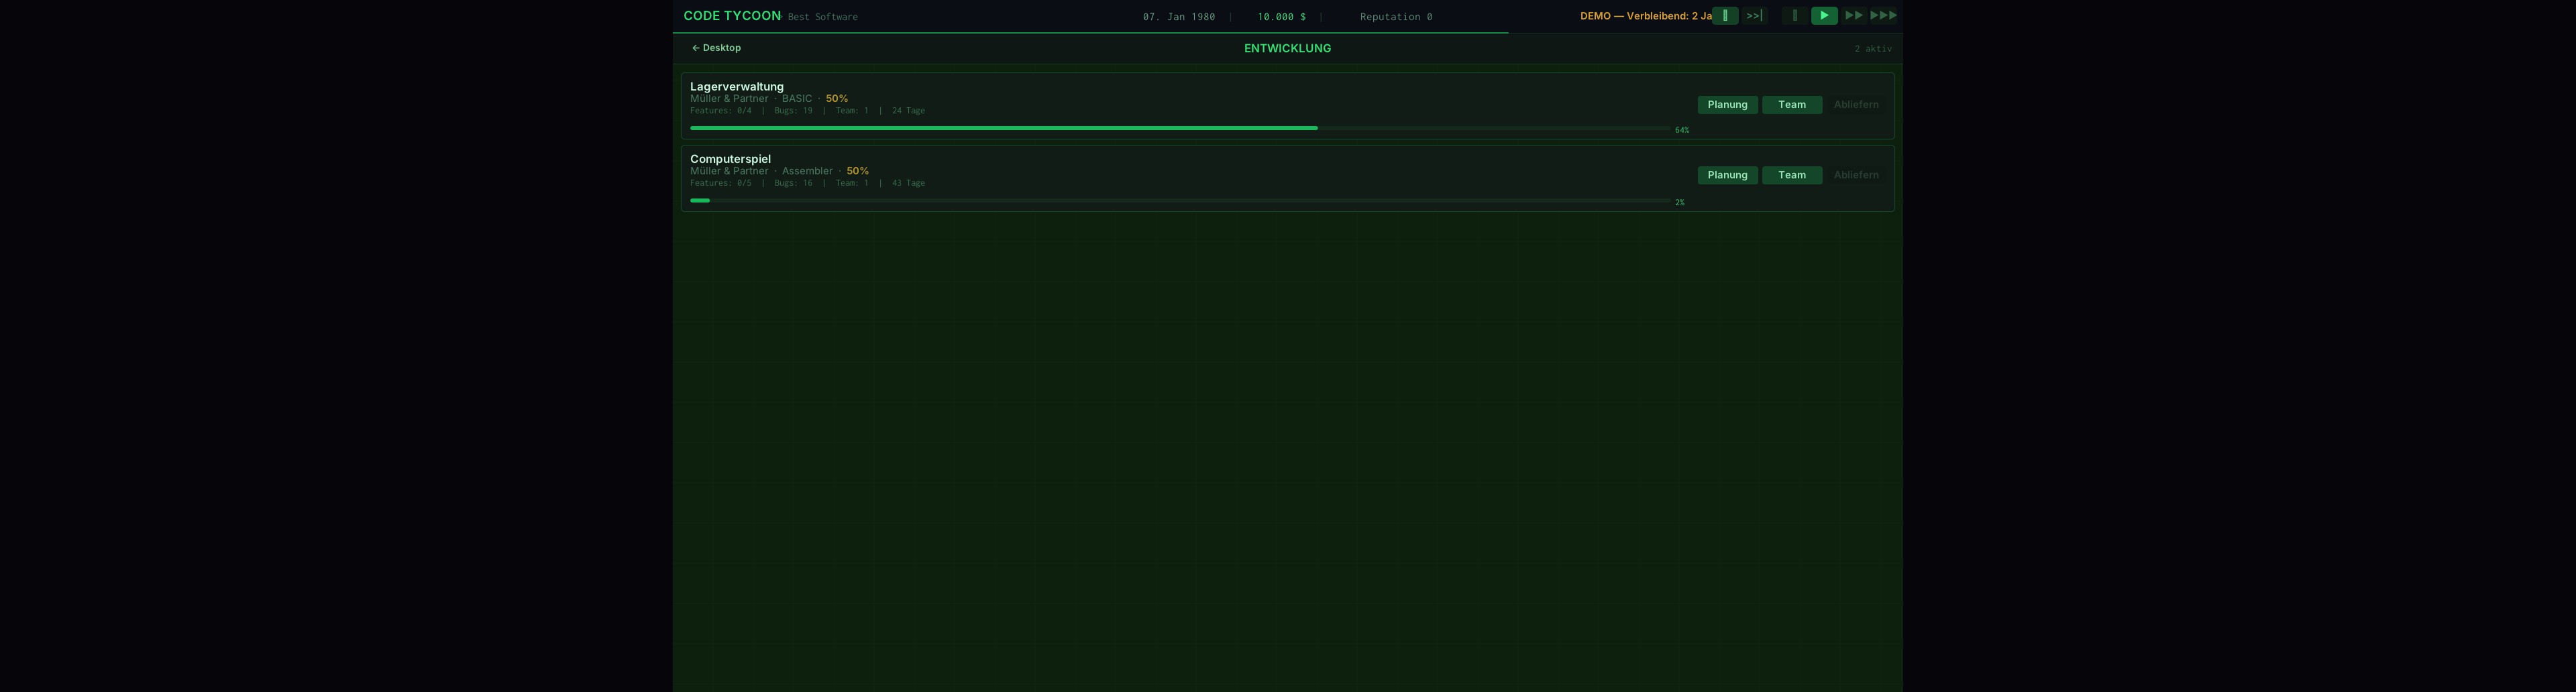Set game speed to triple fast-forward

point(1883,16)
